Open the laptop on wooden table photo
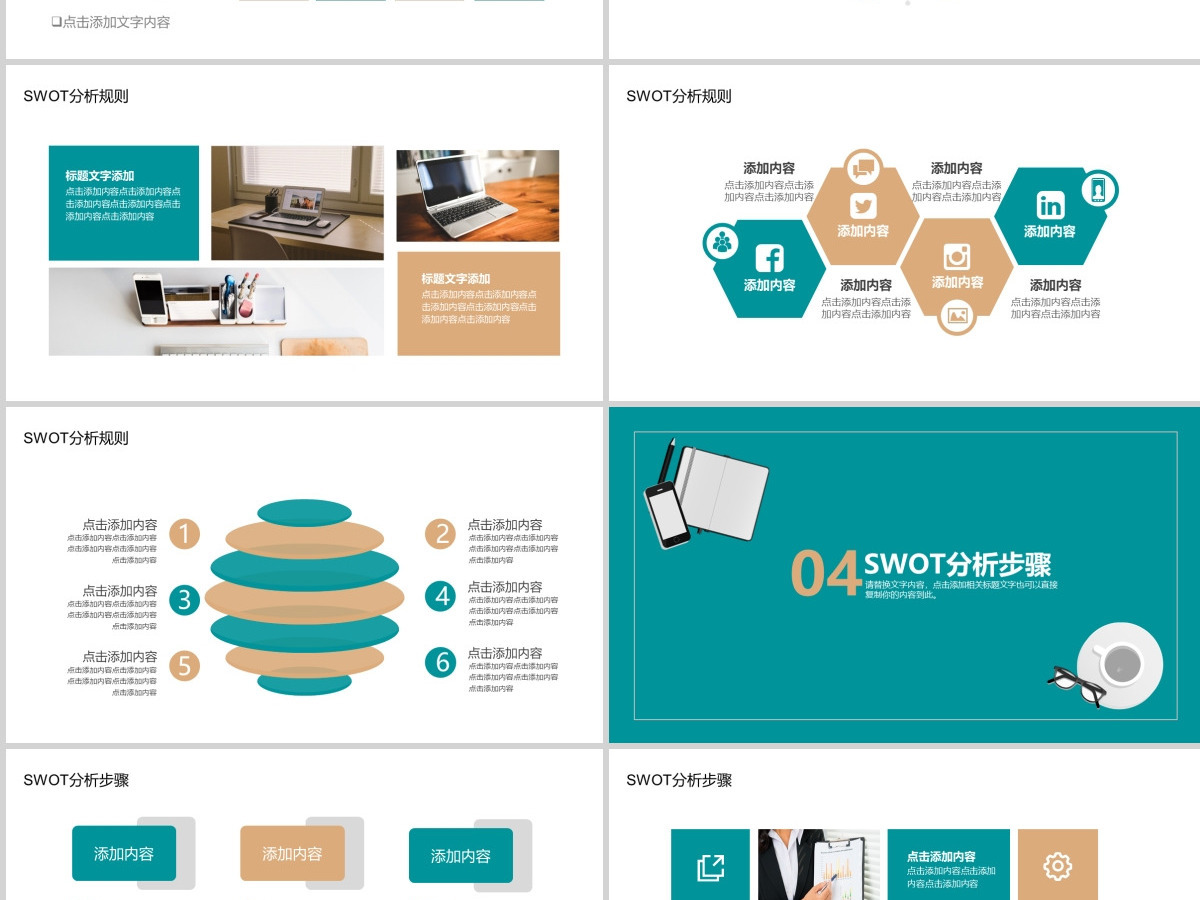 478,196
